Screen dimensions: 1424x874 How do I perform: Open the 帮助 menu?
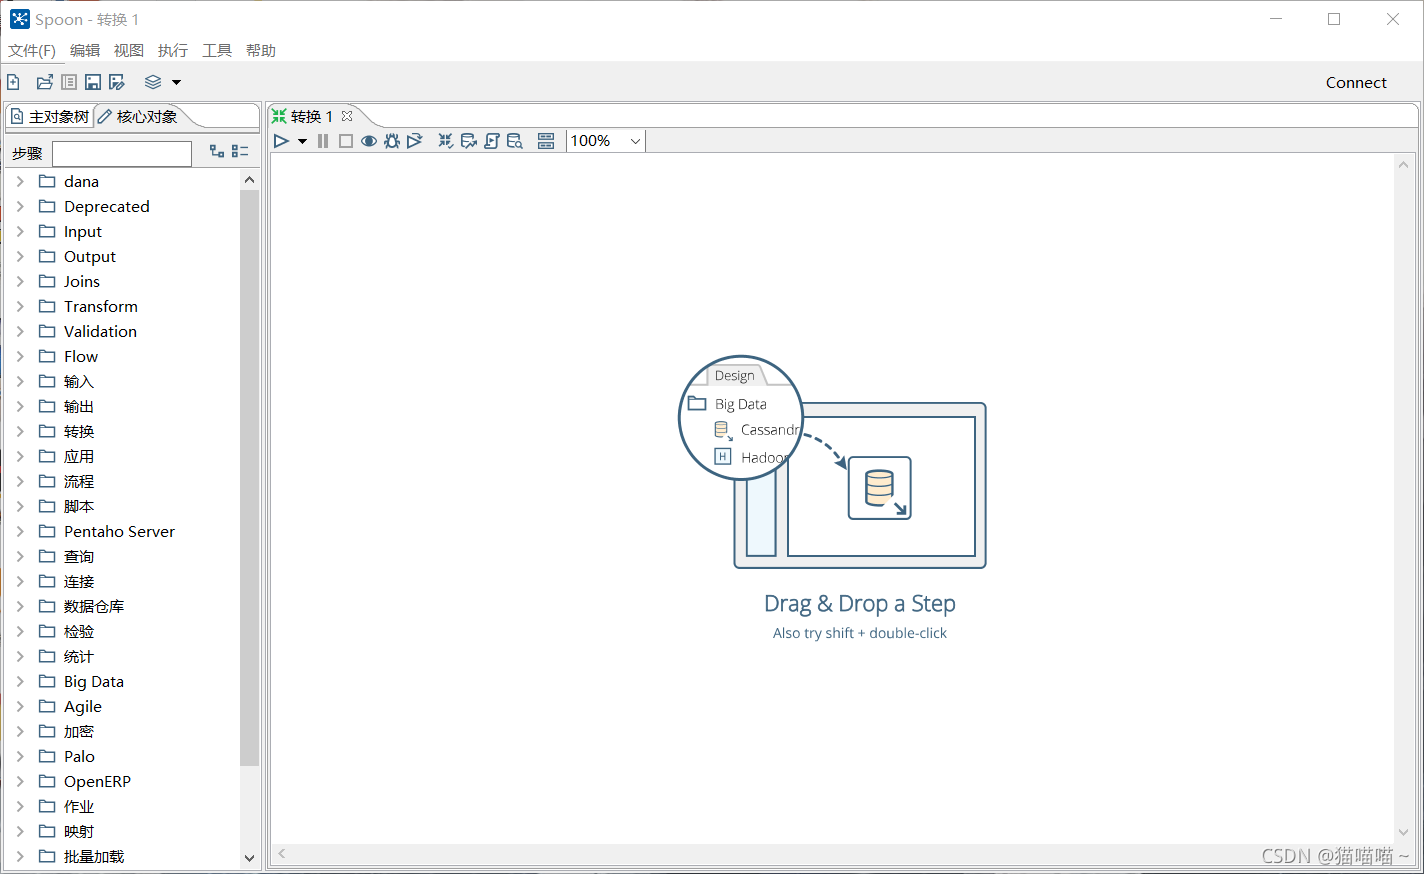[261, 50]
